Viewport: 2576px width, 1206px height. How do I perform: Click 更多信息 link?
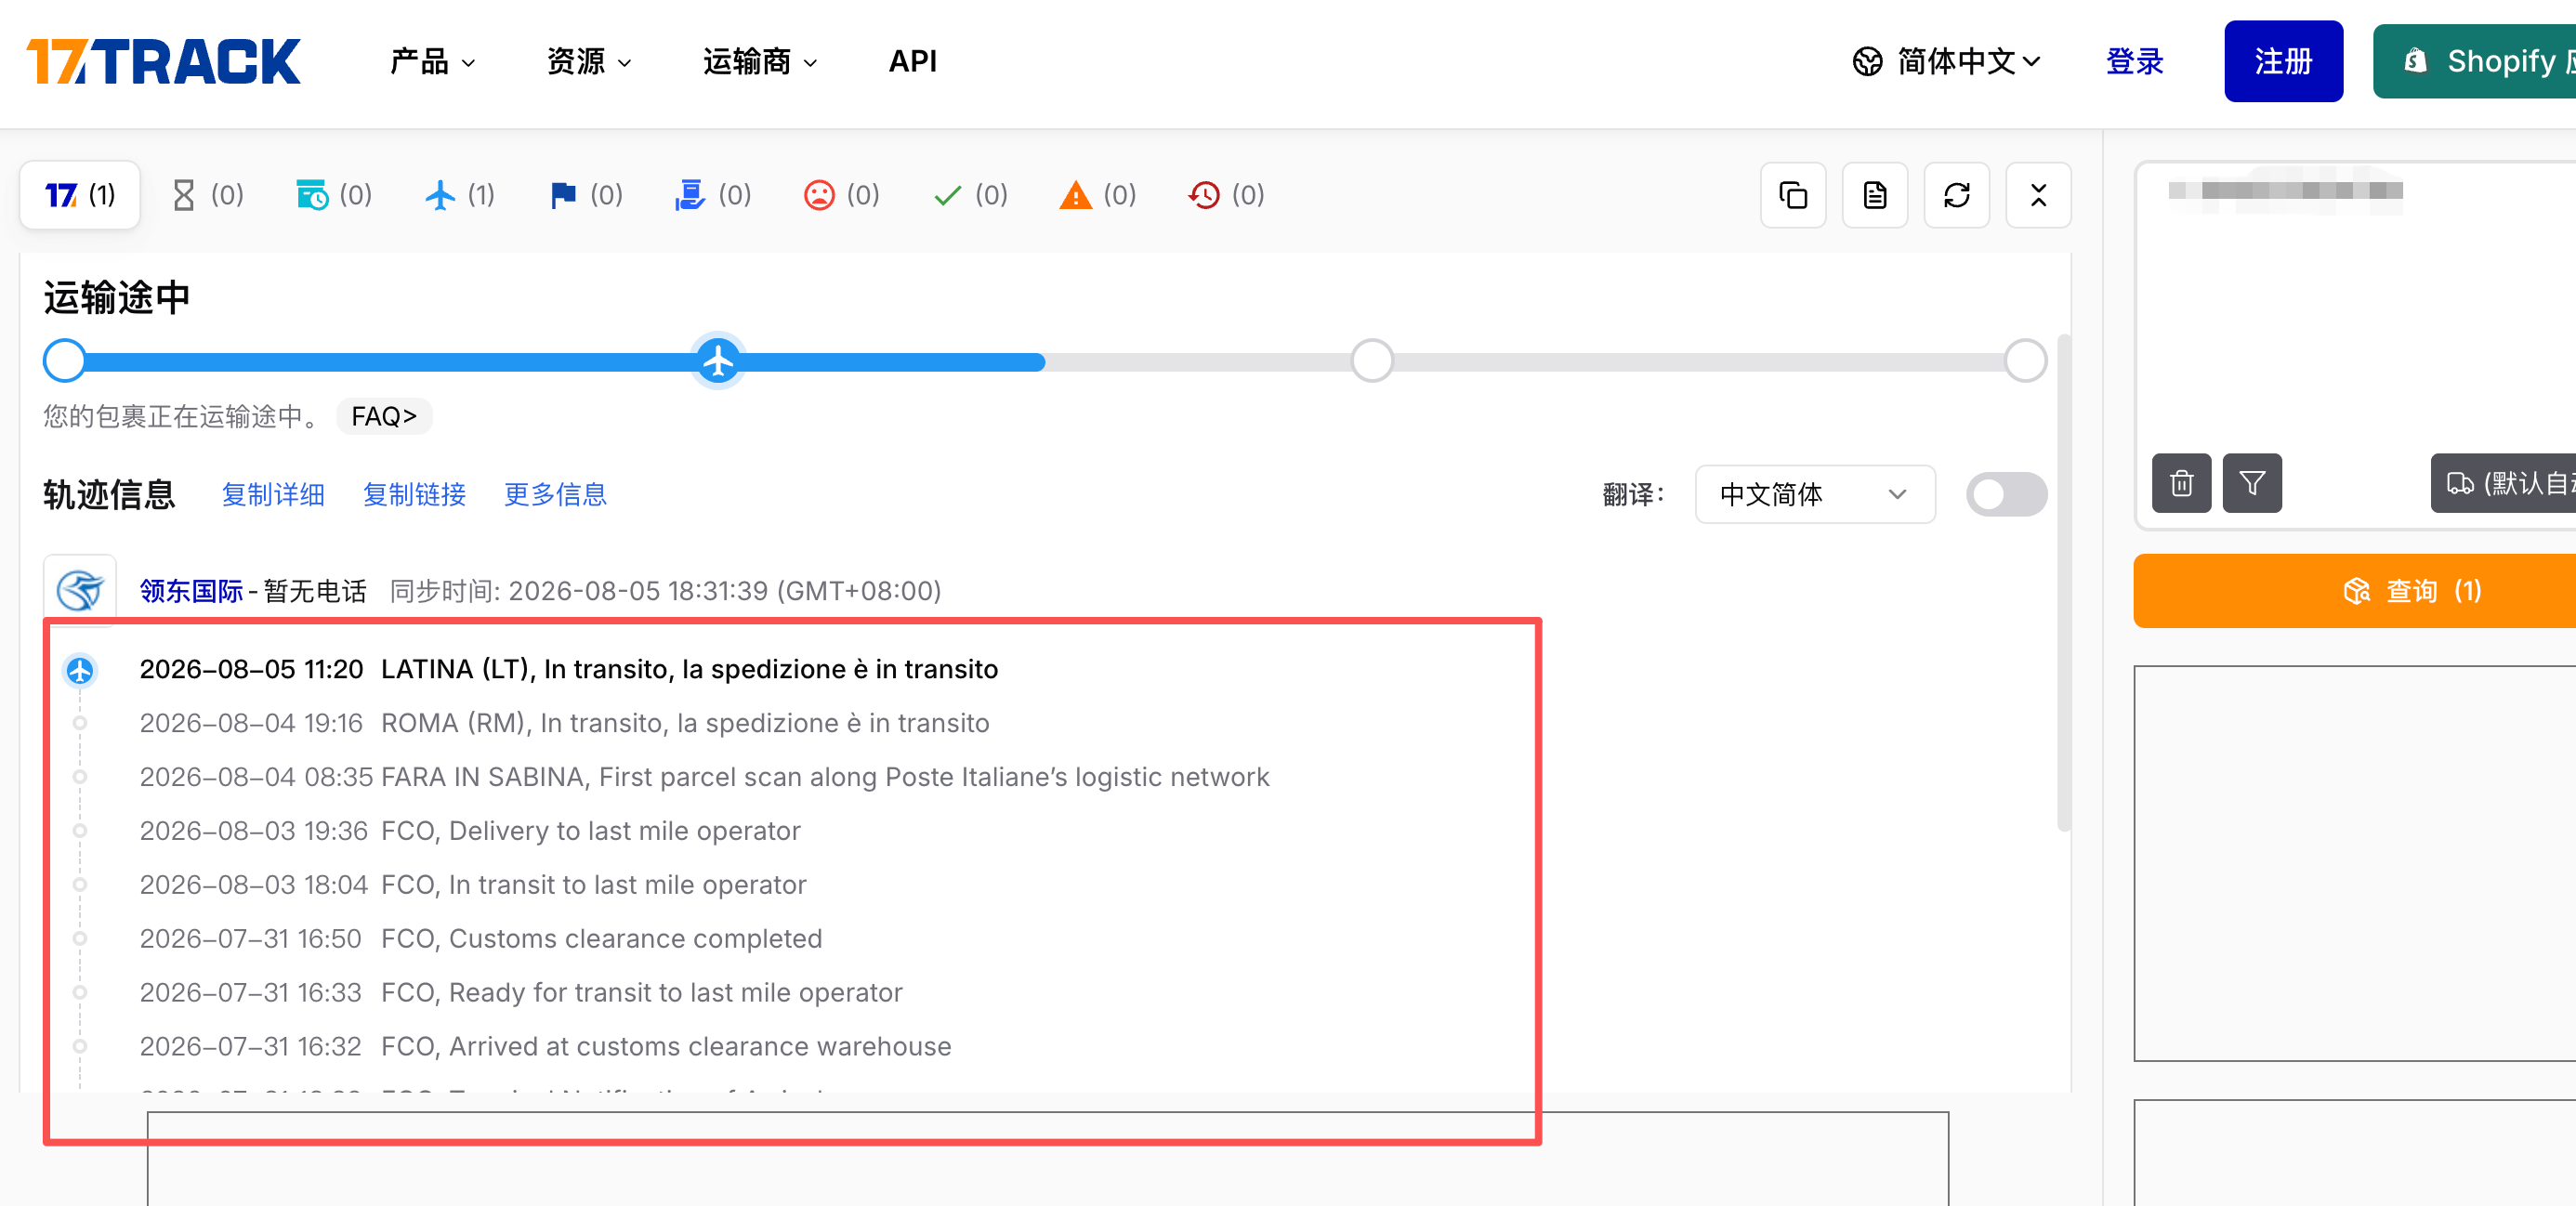click(555, 494)
